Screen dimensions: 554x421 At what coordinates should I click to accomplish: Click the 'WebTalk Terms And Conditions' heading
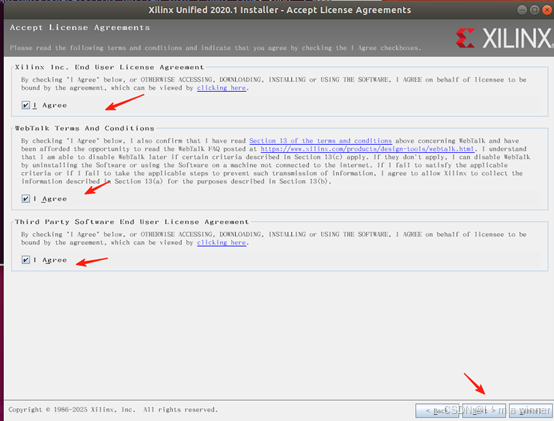click(x=84, y=128)
